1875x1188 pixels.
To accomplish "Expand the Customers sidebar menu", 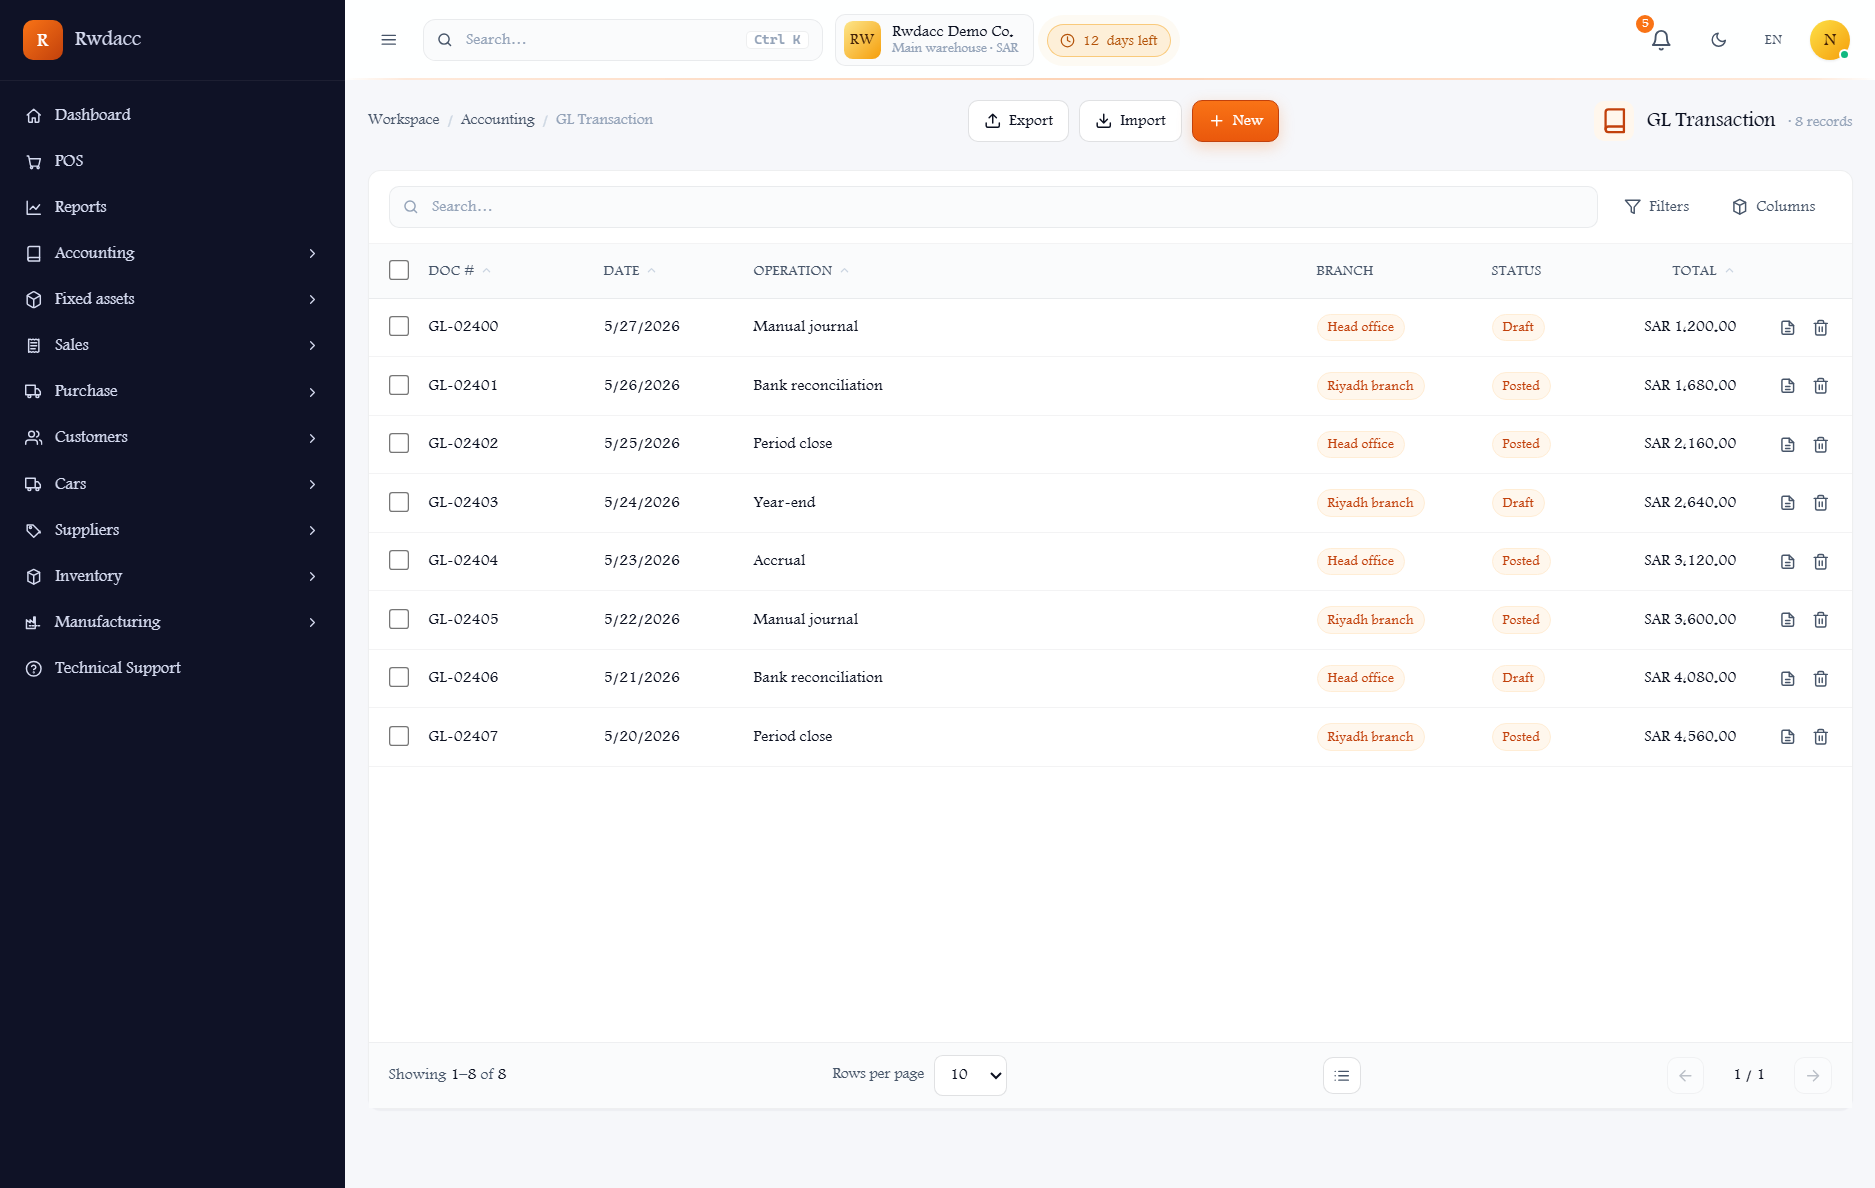I will click(x=172, y=437).
